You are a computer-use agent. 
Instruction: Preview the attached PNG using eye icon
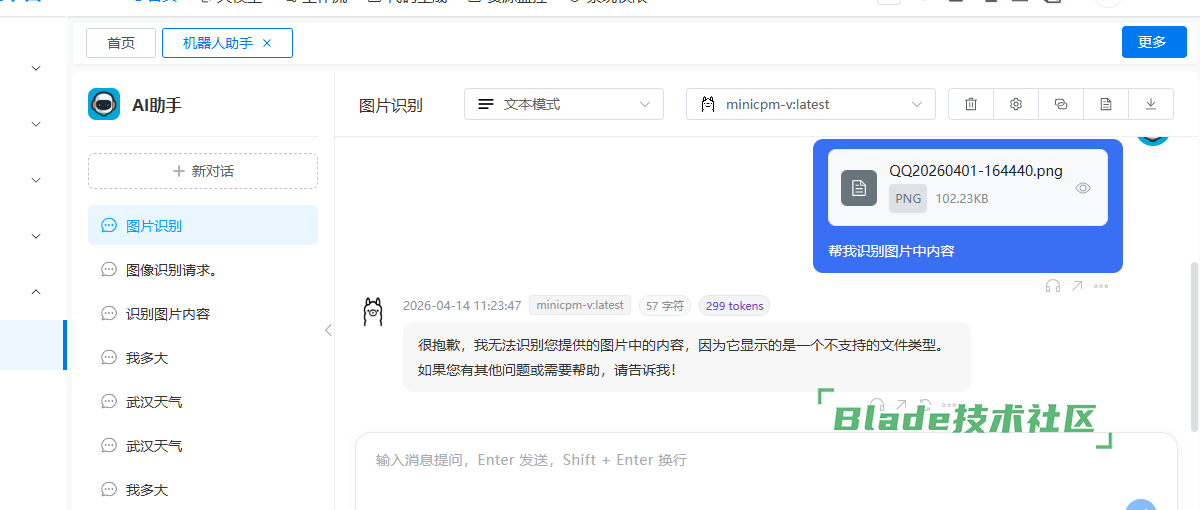coord(1083,188)
